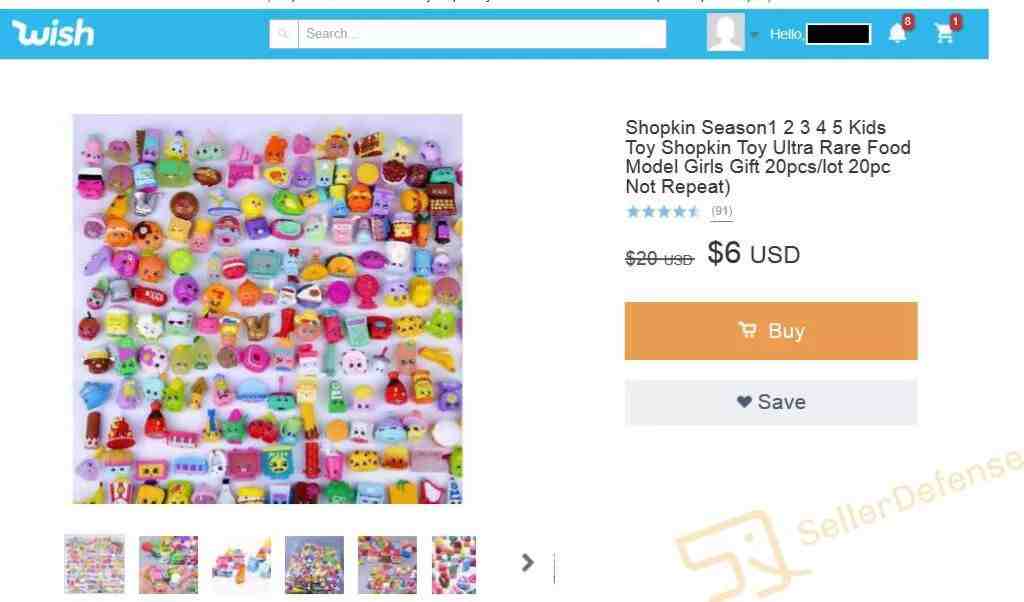Select the second product thumbnail
Image resolution: width=1024 pixels, height=602 pixels.
(168, 565)
